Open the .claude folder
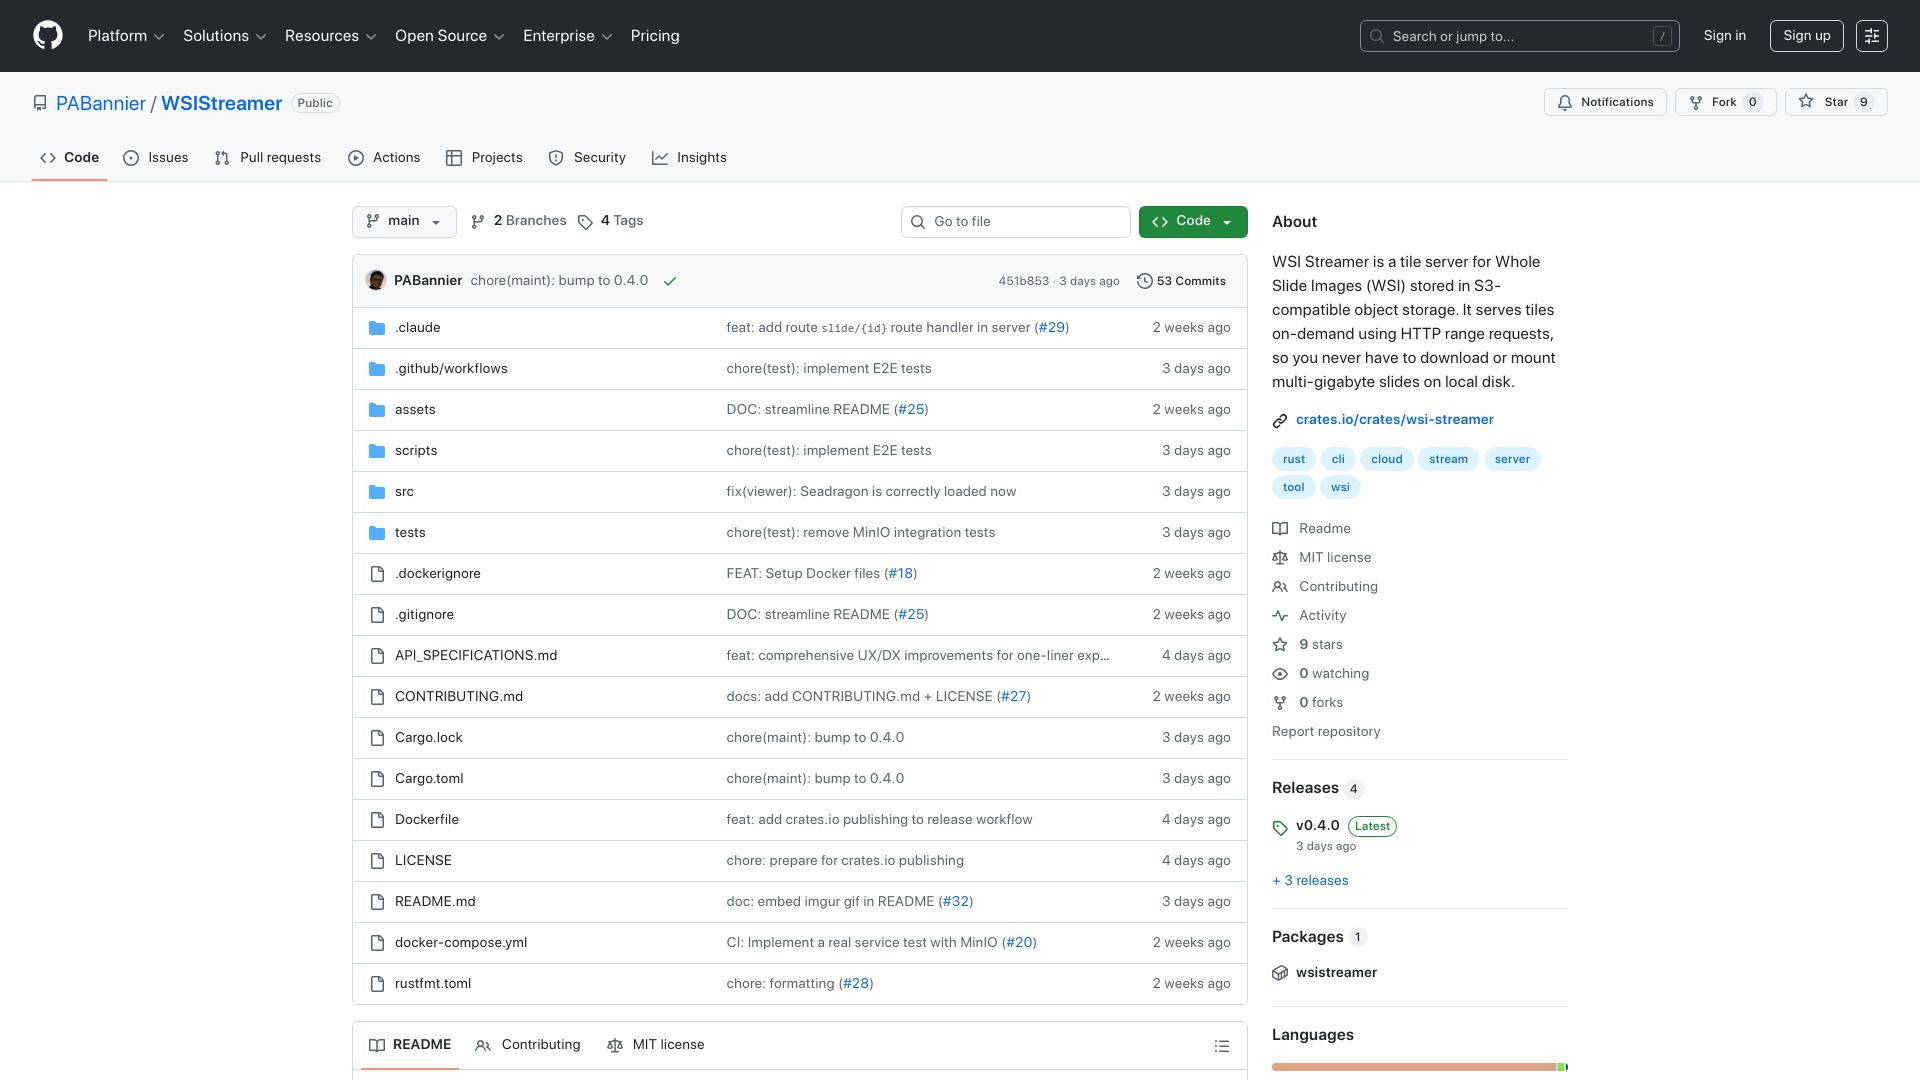1920x1080 pixels. tap(417, 328)
